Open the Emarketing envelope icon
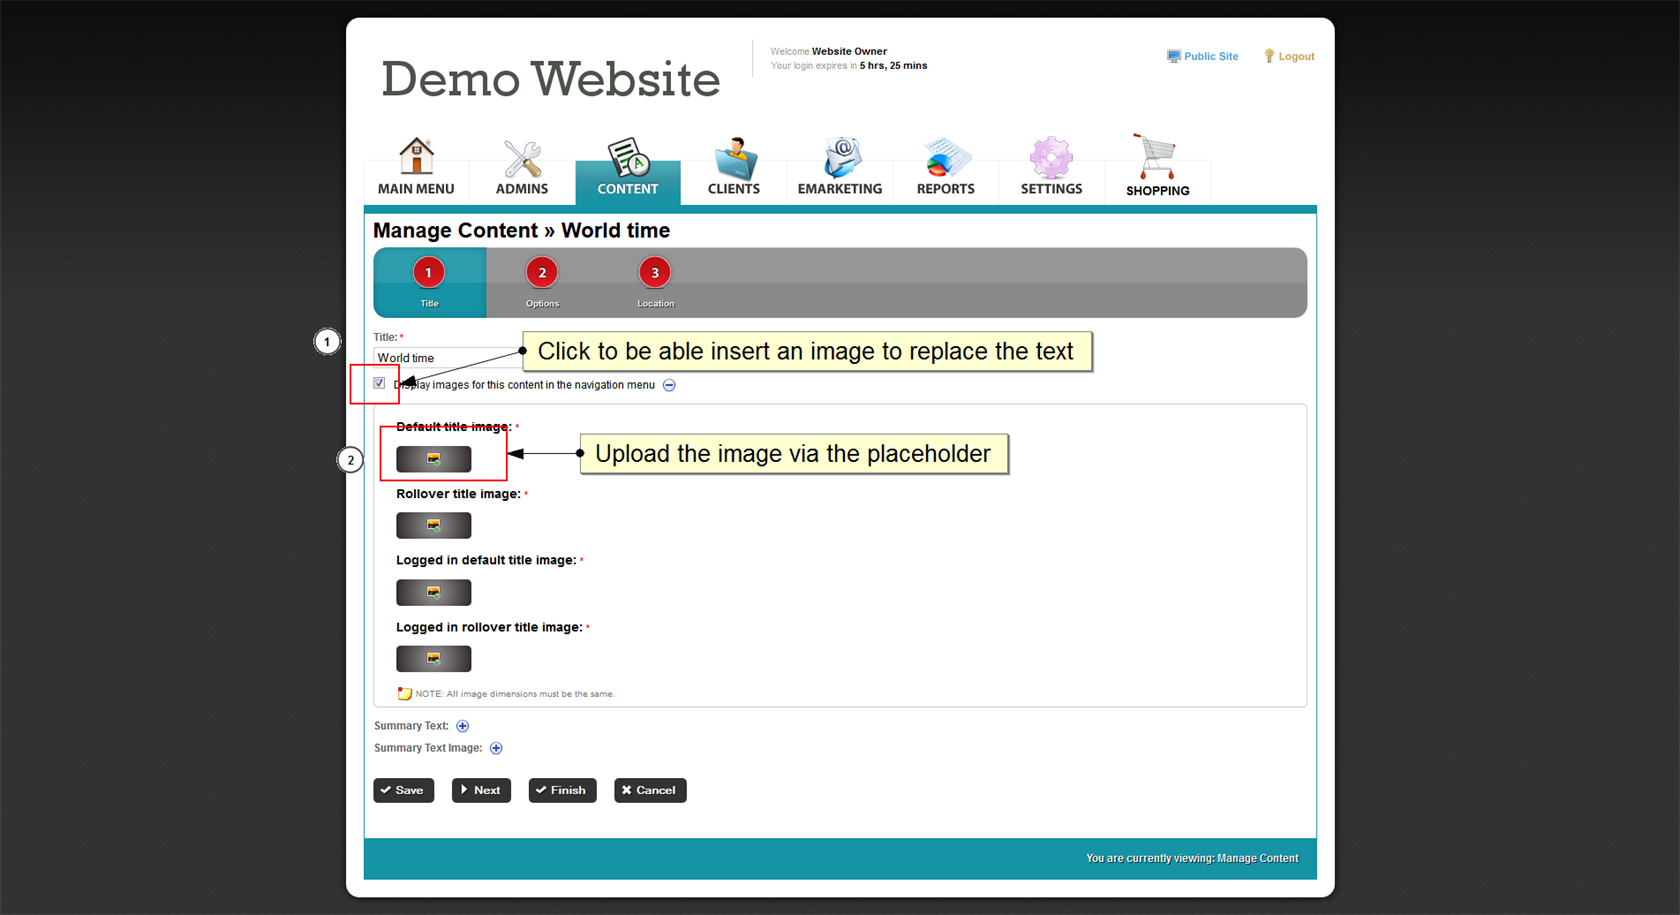This screenshot has height=915, width=1680. pos(840,158)
